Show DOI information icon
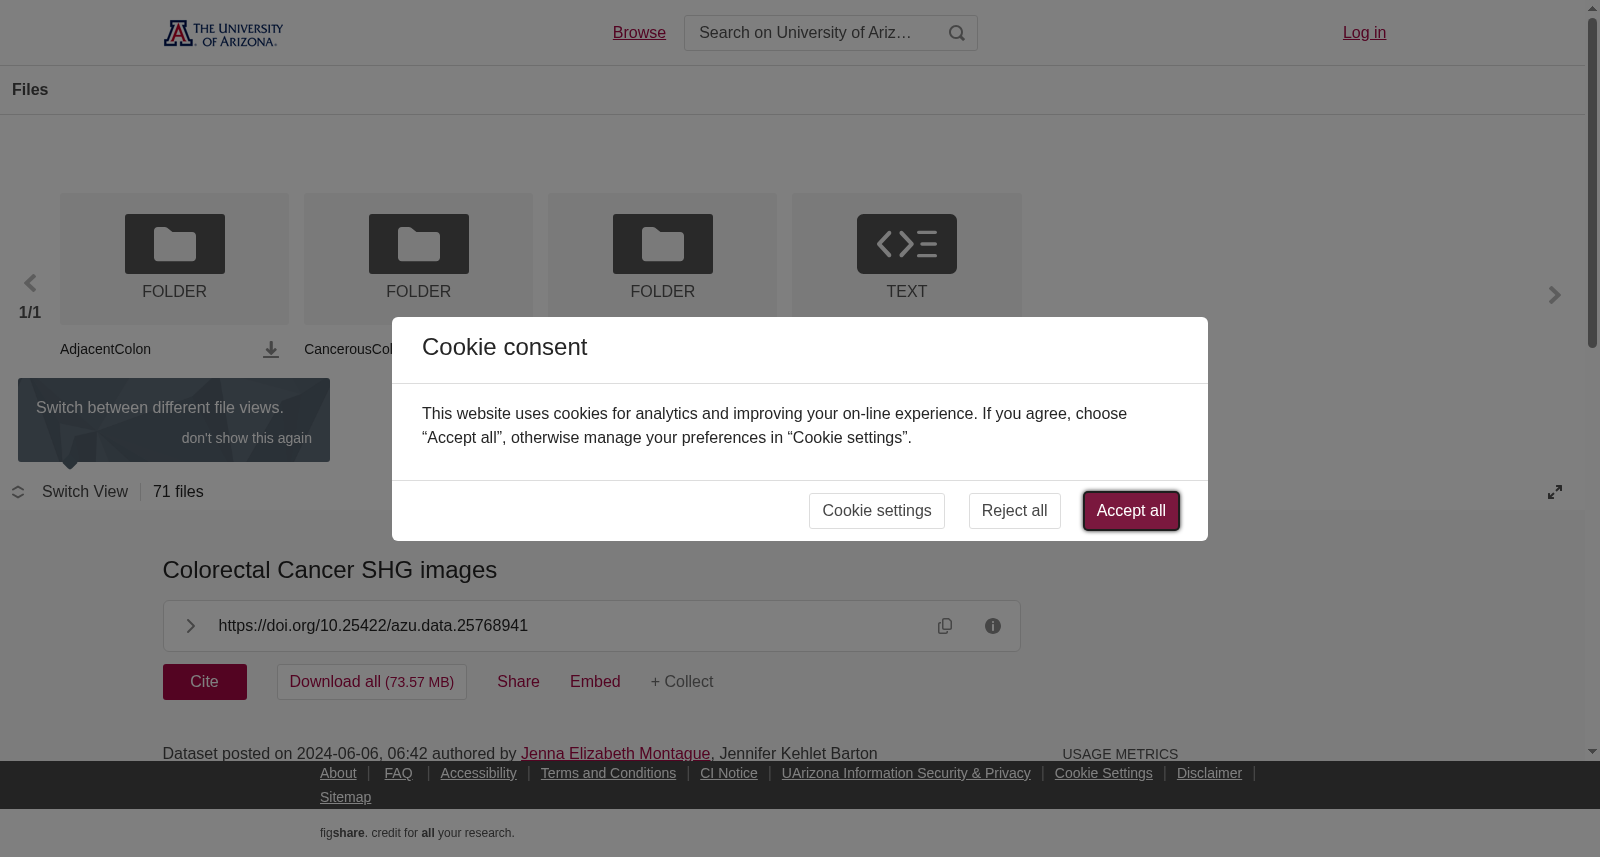This screenshot has width=1600, height=857. [993, 626]
